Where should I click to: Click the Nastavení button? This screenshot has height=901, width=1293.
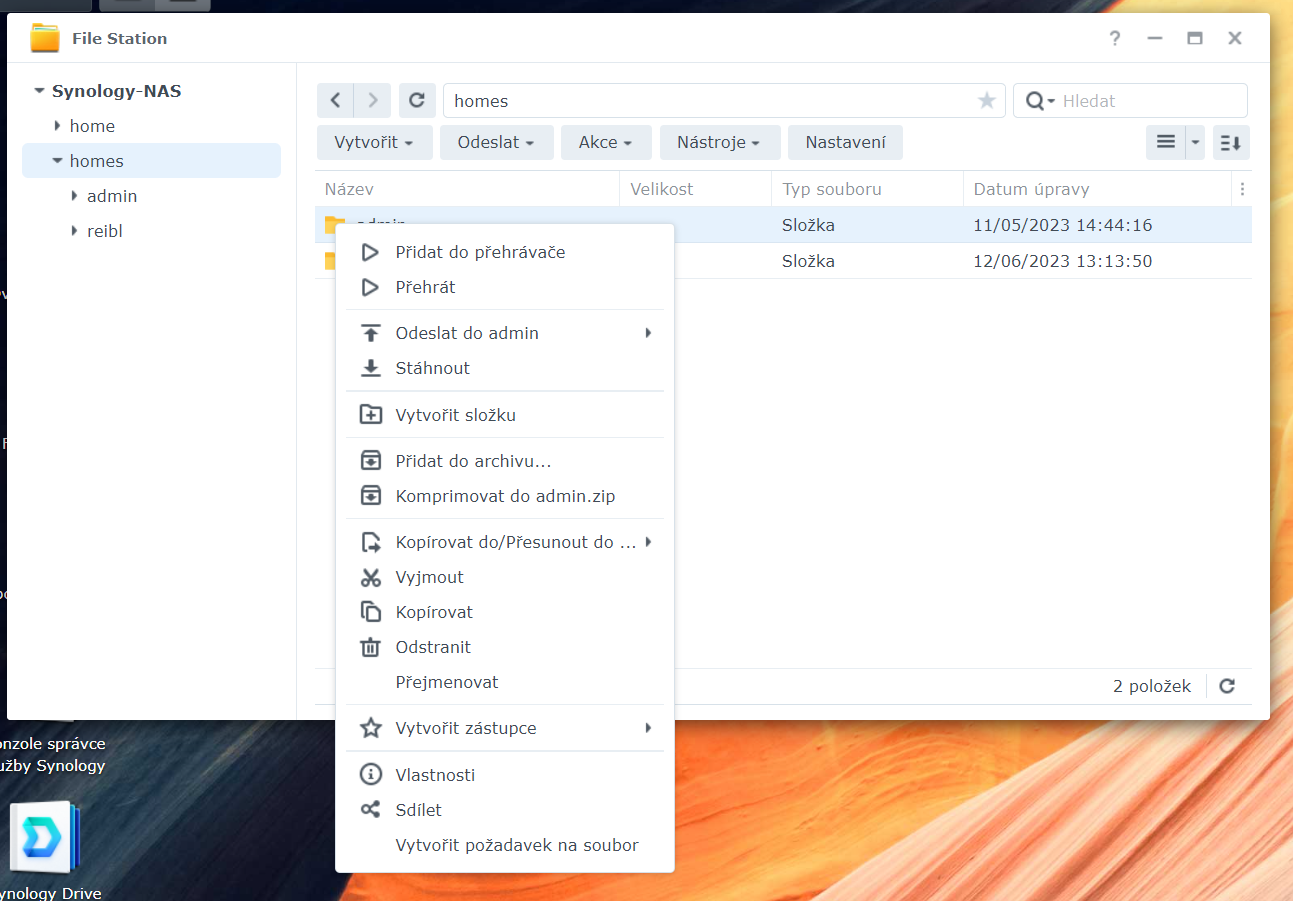[845, 142]
